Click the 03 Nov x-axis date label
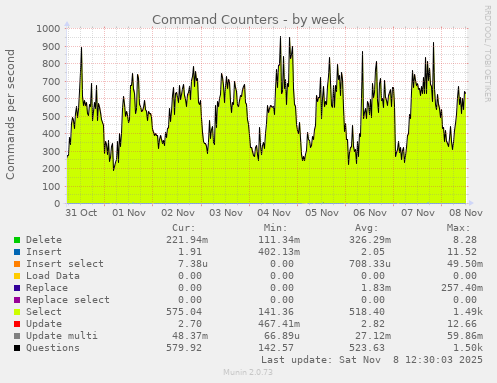 click(x=226, y=213)
